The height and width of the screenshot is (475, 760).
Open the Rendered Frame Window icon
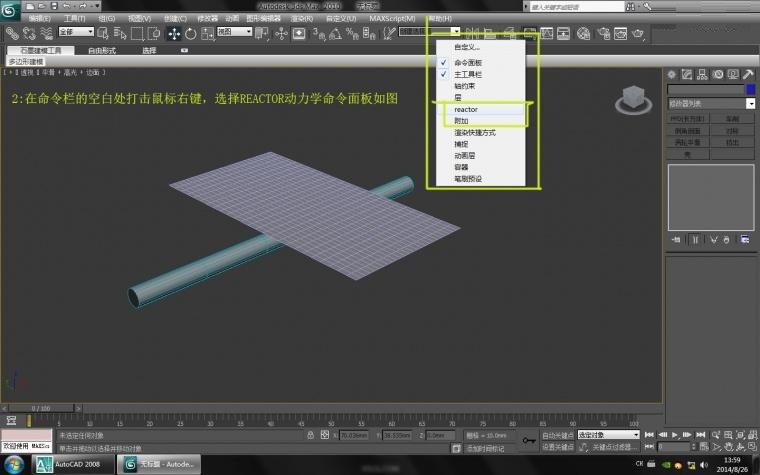click(x=621, y=33)
